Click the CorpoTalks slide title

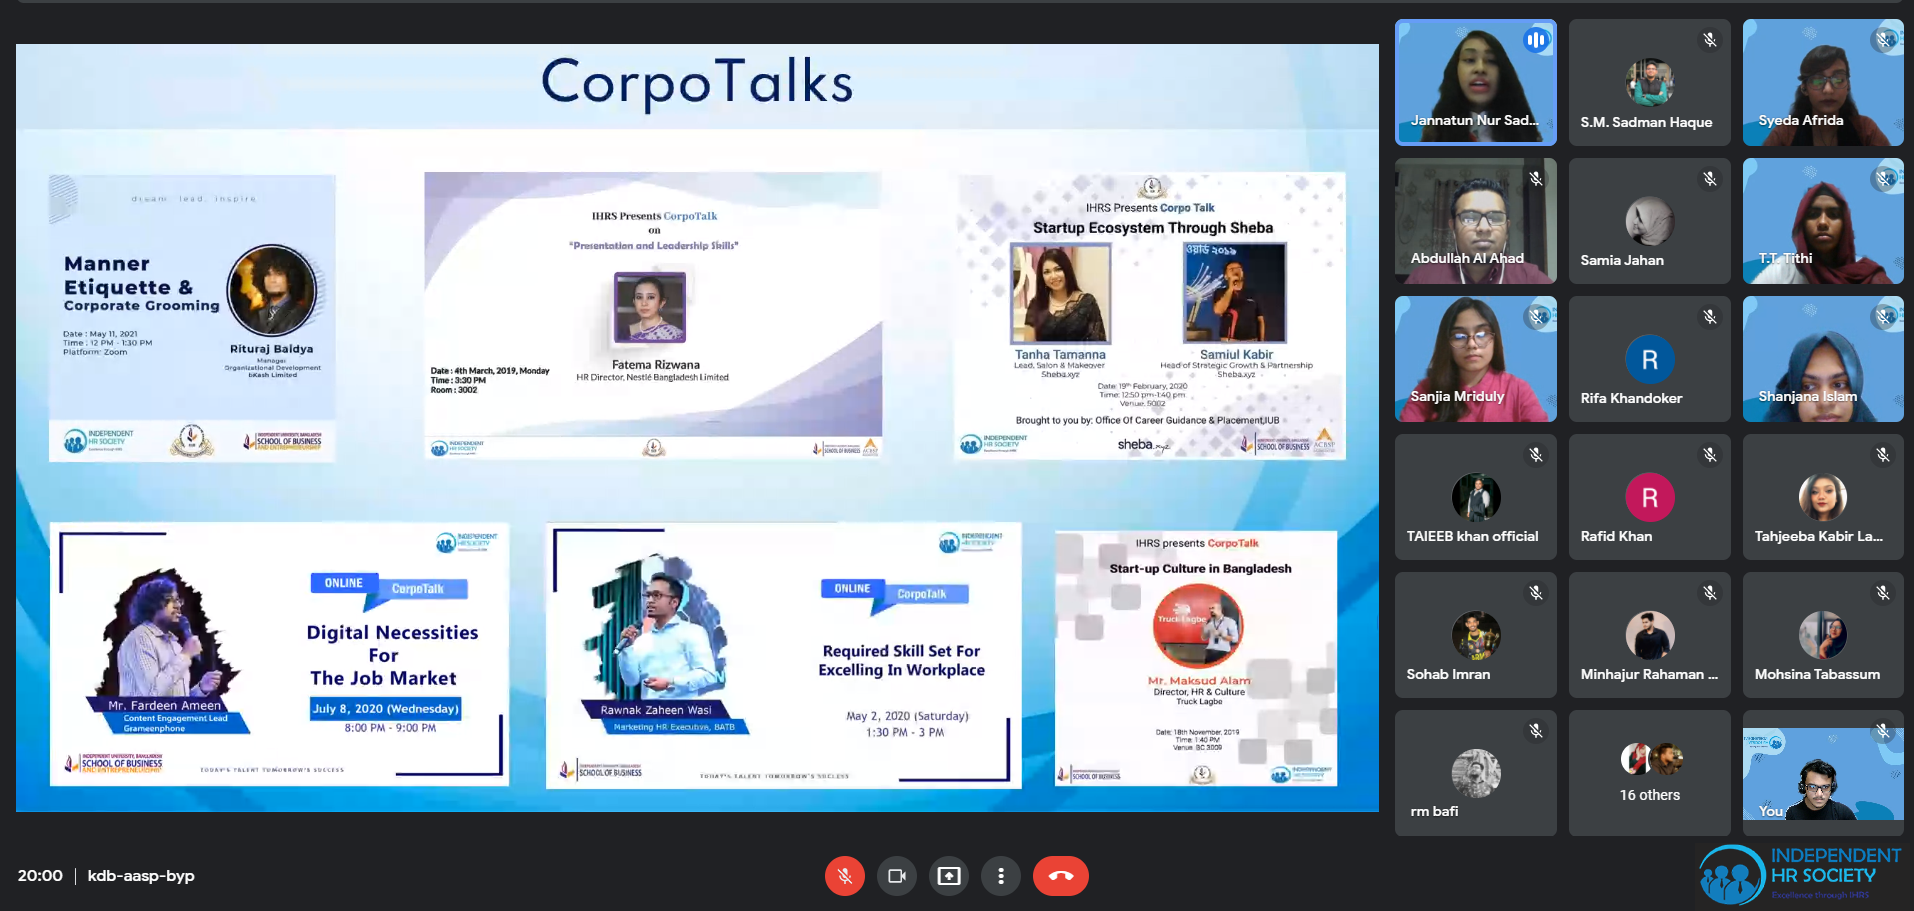[697, 82]
